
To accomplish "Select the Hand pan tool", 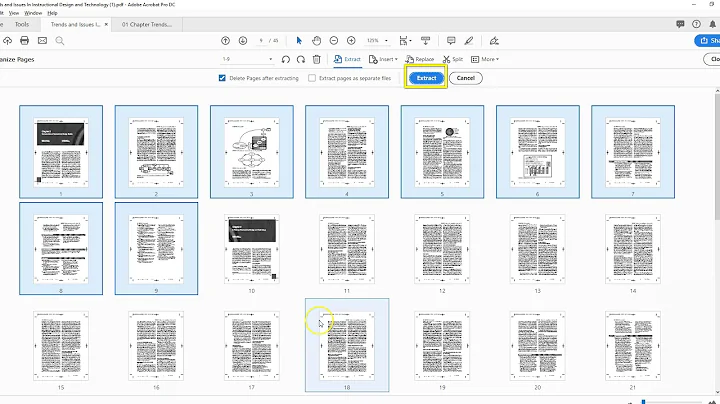I will [316, 41].
